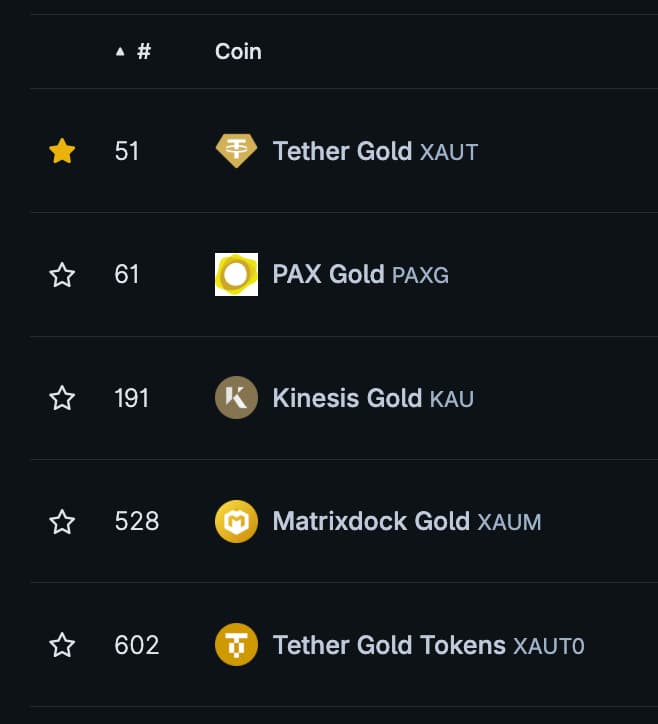Open the Tether Gold Tokens page
Image resolution: width=658 pixels, height=724 pixels.
[x=389, y=645]
